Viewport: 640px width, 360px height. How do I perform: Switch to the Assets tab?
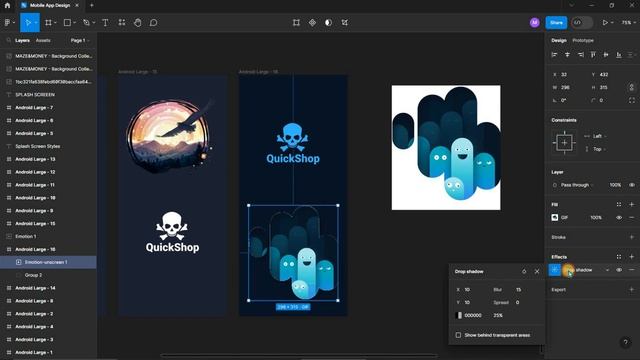(43, 40)
